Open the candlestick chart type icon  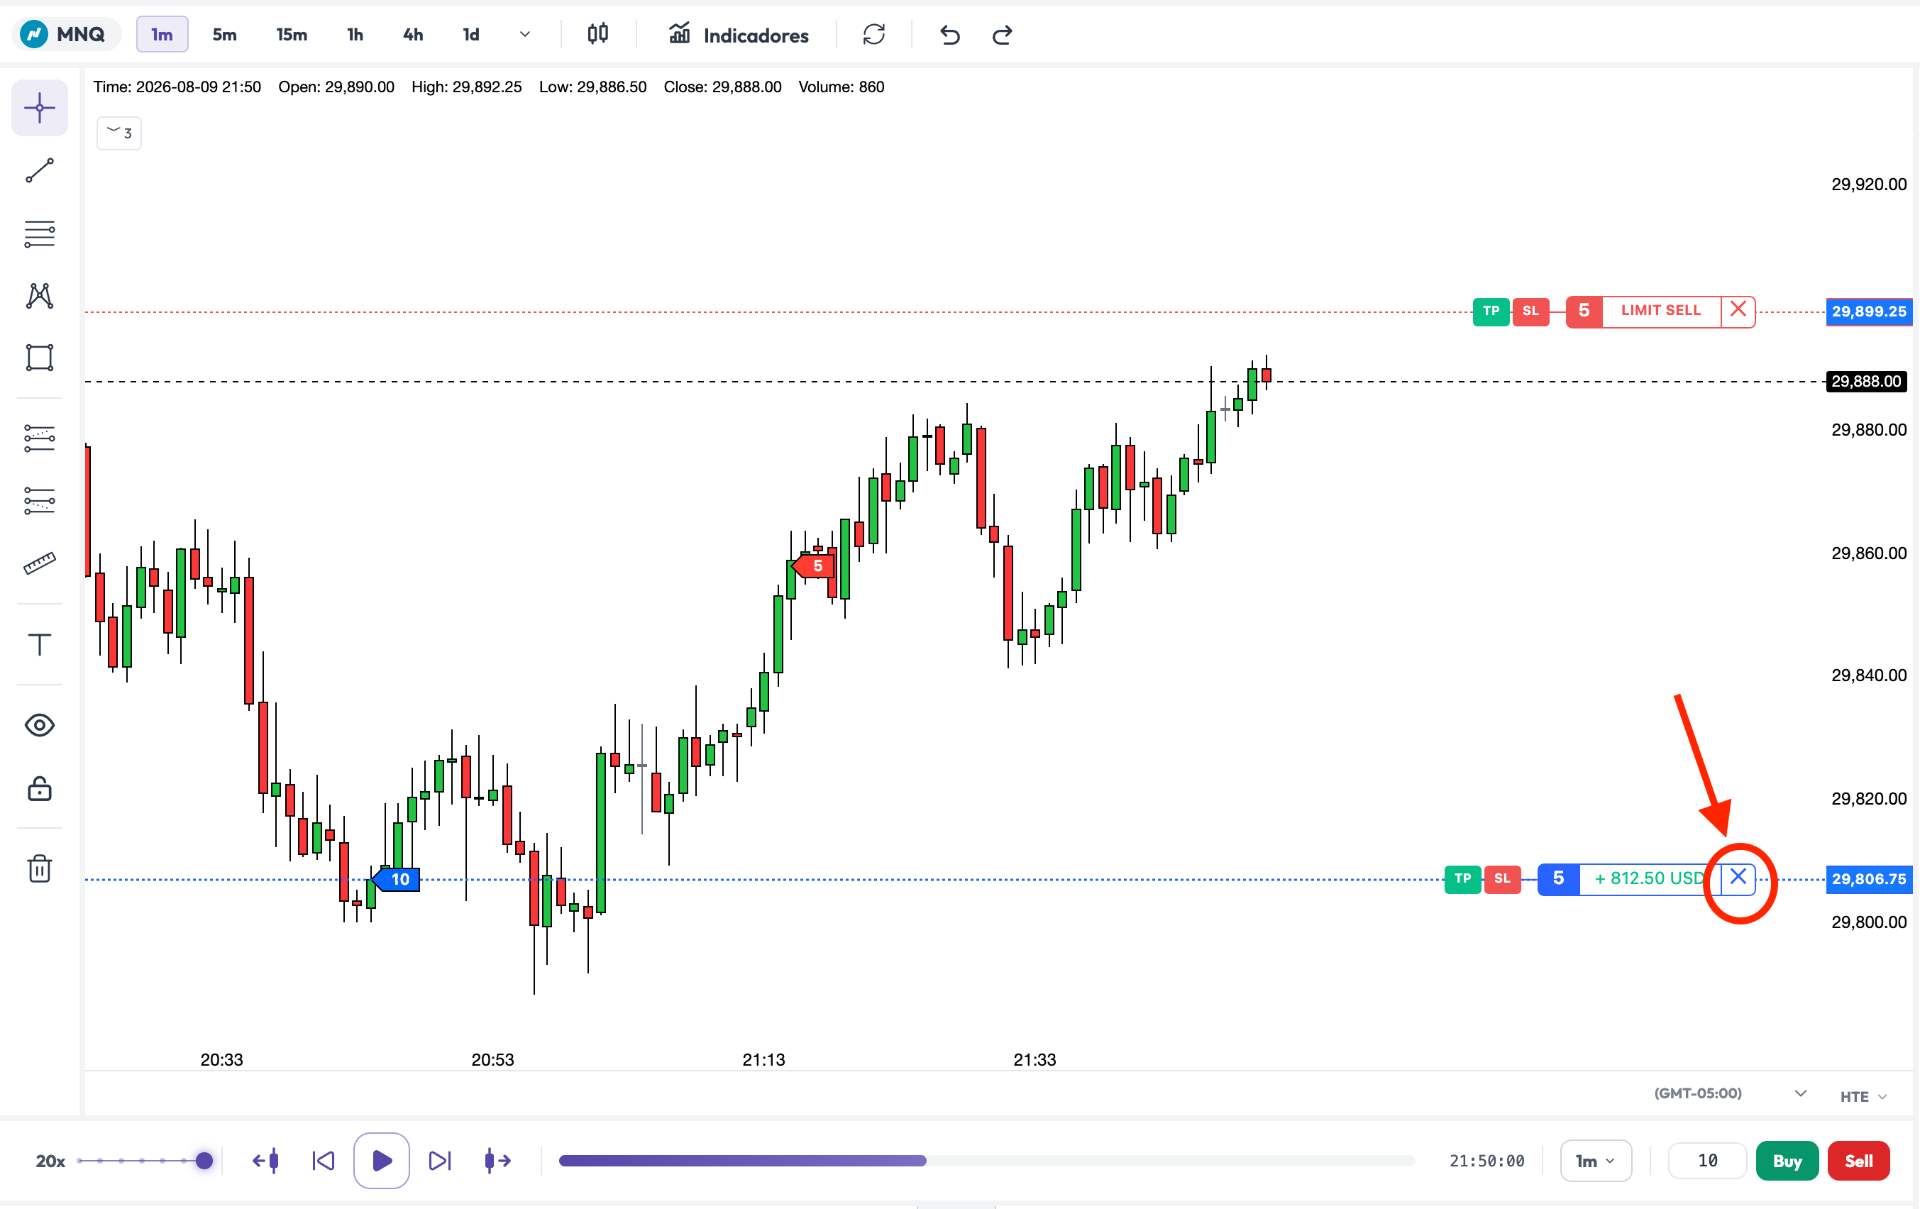click(x=598, y=34)
